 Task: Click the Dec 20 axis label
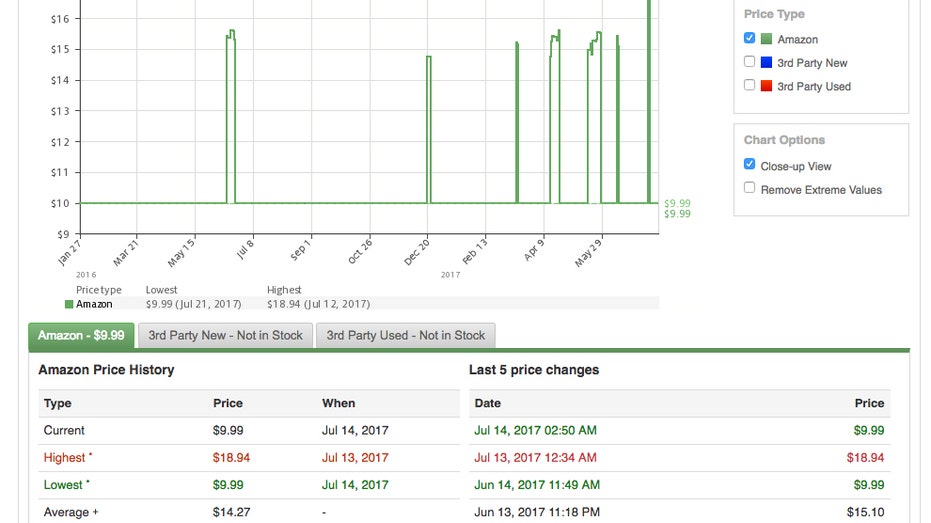417,252
